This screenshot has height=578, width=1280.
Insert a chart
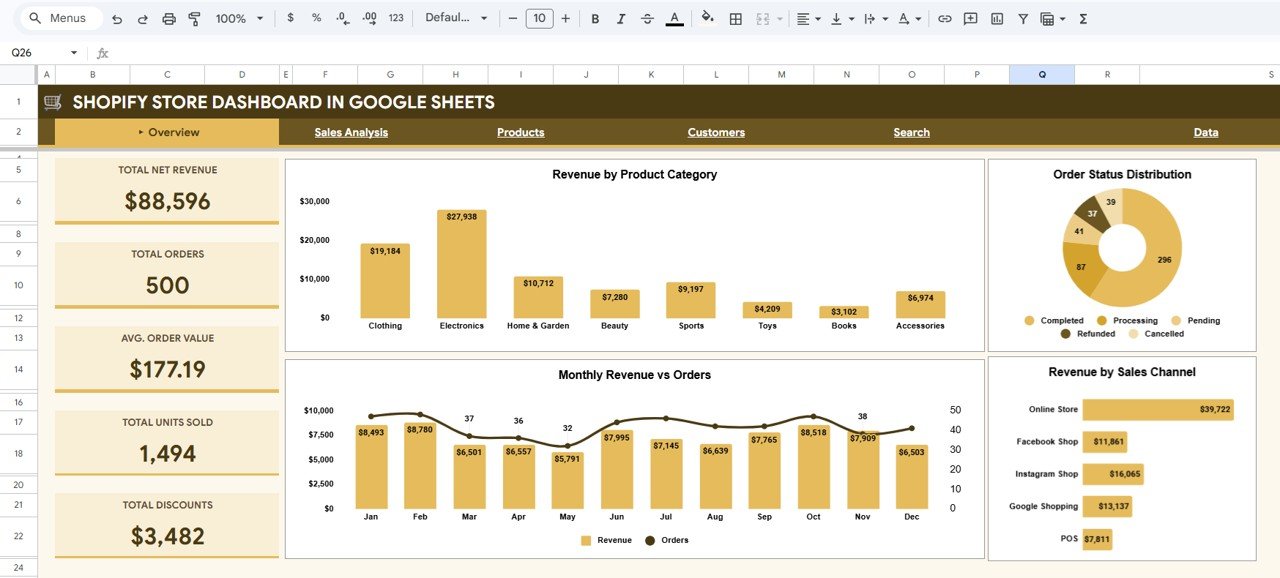(x=996, y=18)
